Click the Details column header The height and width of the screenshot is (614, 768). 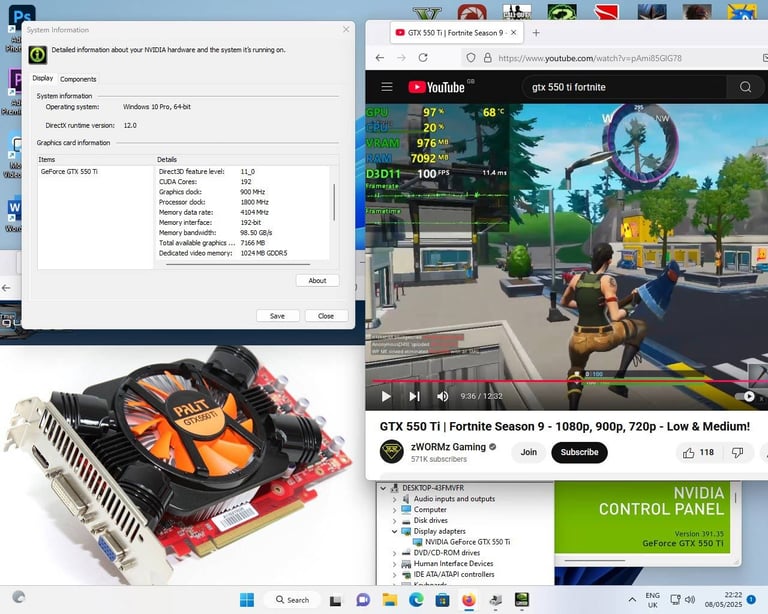click(x=245, y=160)
